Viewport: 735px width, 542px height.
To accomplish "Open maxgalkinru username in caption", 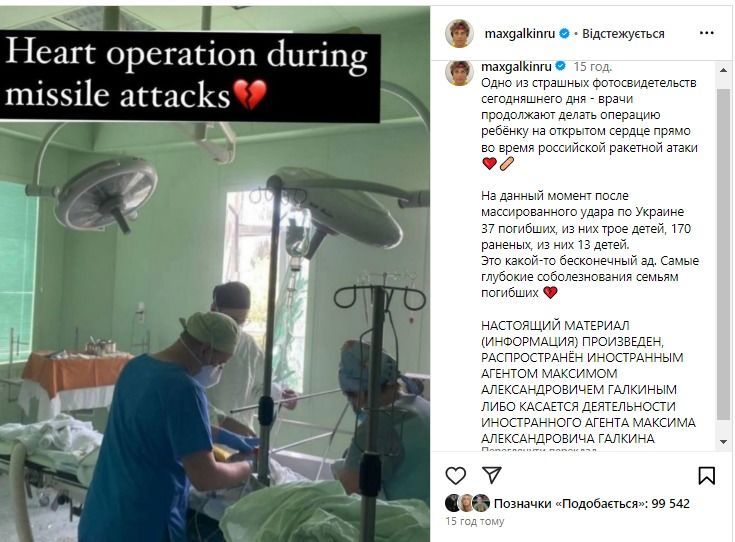I will pyautogui.click(x=516, y=67).
